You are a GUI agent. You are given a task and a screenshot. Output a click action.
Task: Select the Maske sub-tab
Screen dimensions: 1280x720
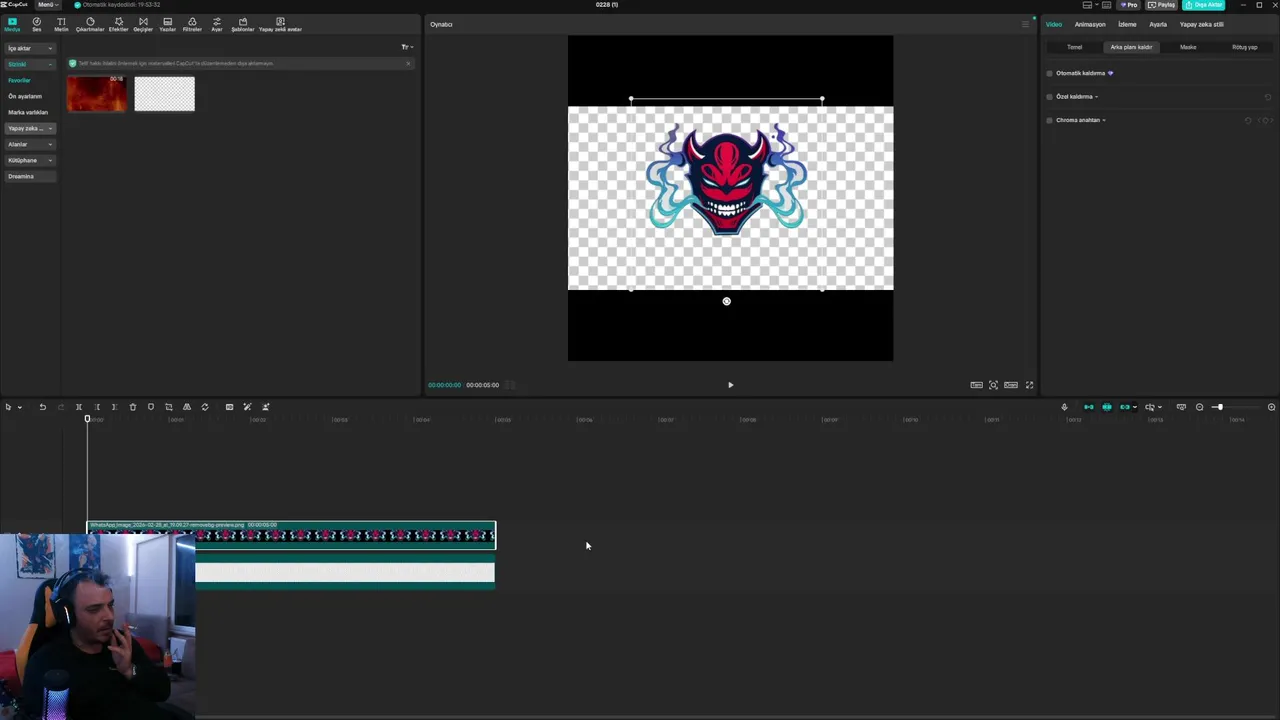click(1188, 47)
